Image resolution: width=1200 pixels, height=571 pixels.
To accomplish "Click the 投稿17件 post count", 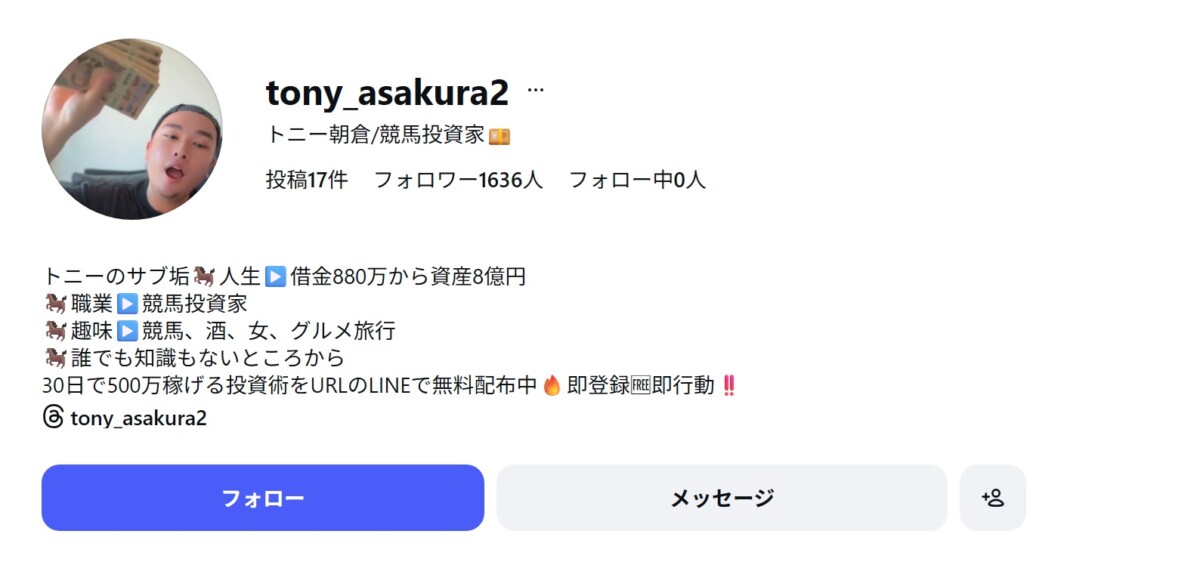I will pyautogui.click(x=307, y=180).
